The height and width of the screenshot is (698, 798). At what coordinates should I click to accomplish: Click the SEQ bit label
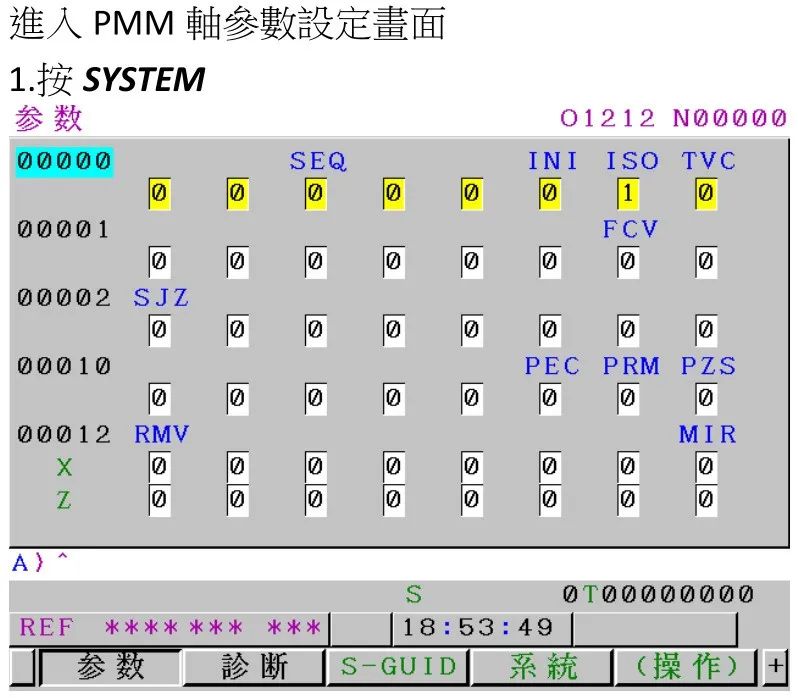[x=318, y=161]
